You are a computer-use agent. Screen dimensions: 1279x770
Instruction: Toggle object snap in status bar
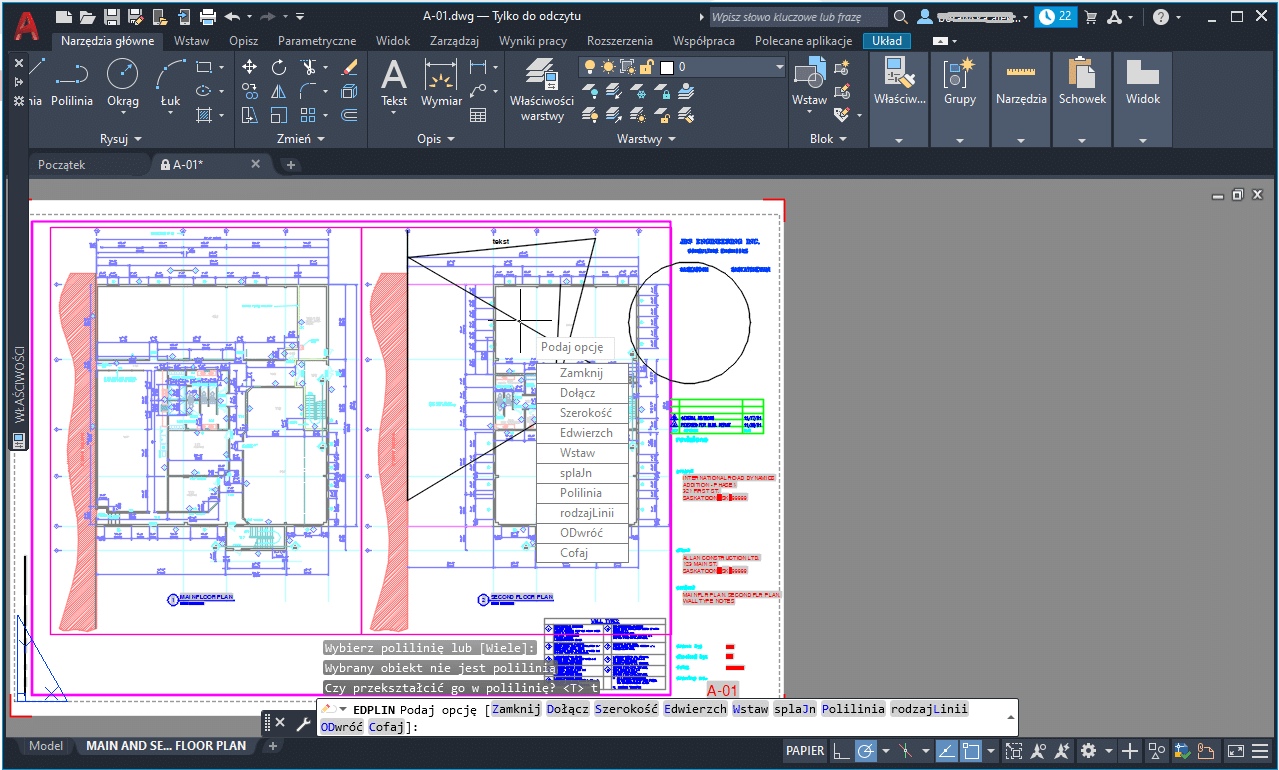[x=970, y=751]
